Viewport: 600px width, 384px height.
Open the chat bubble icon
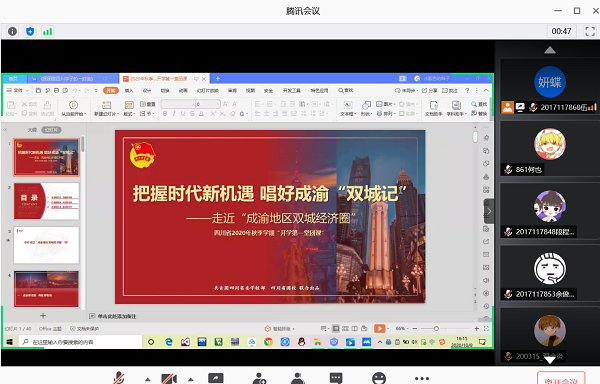click(x=336, y=379)
